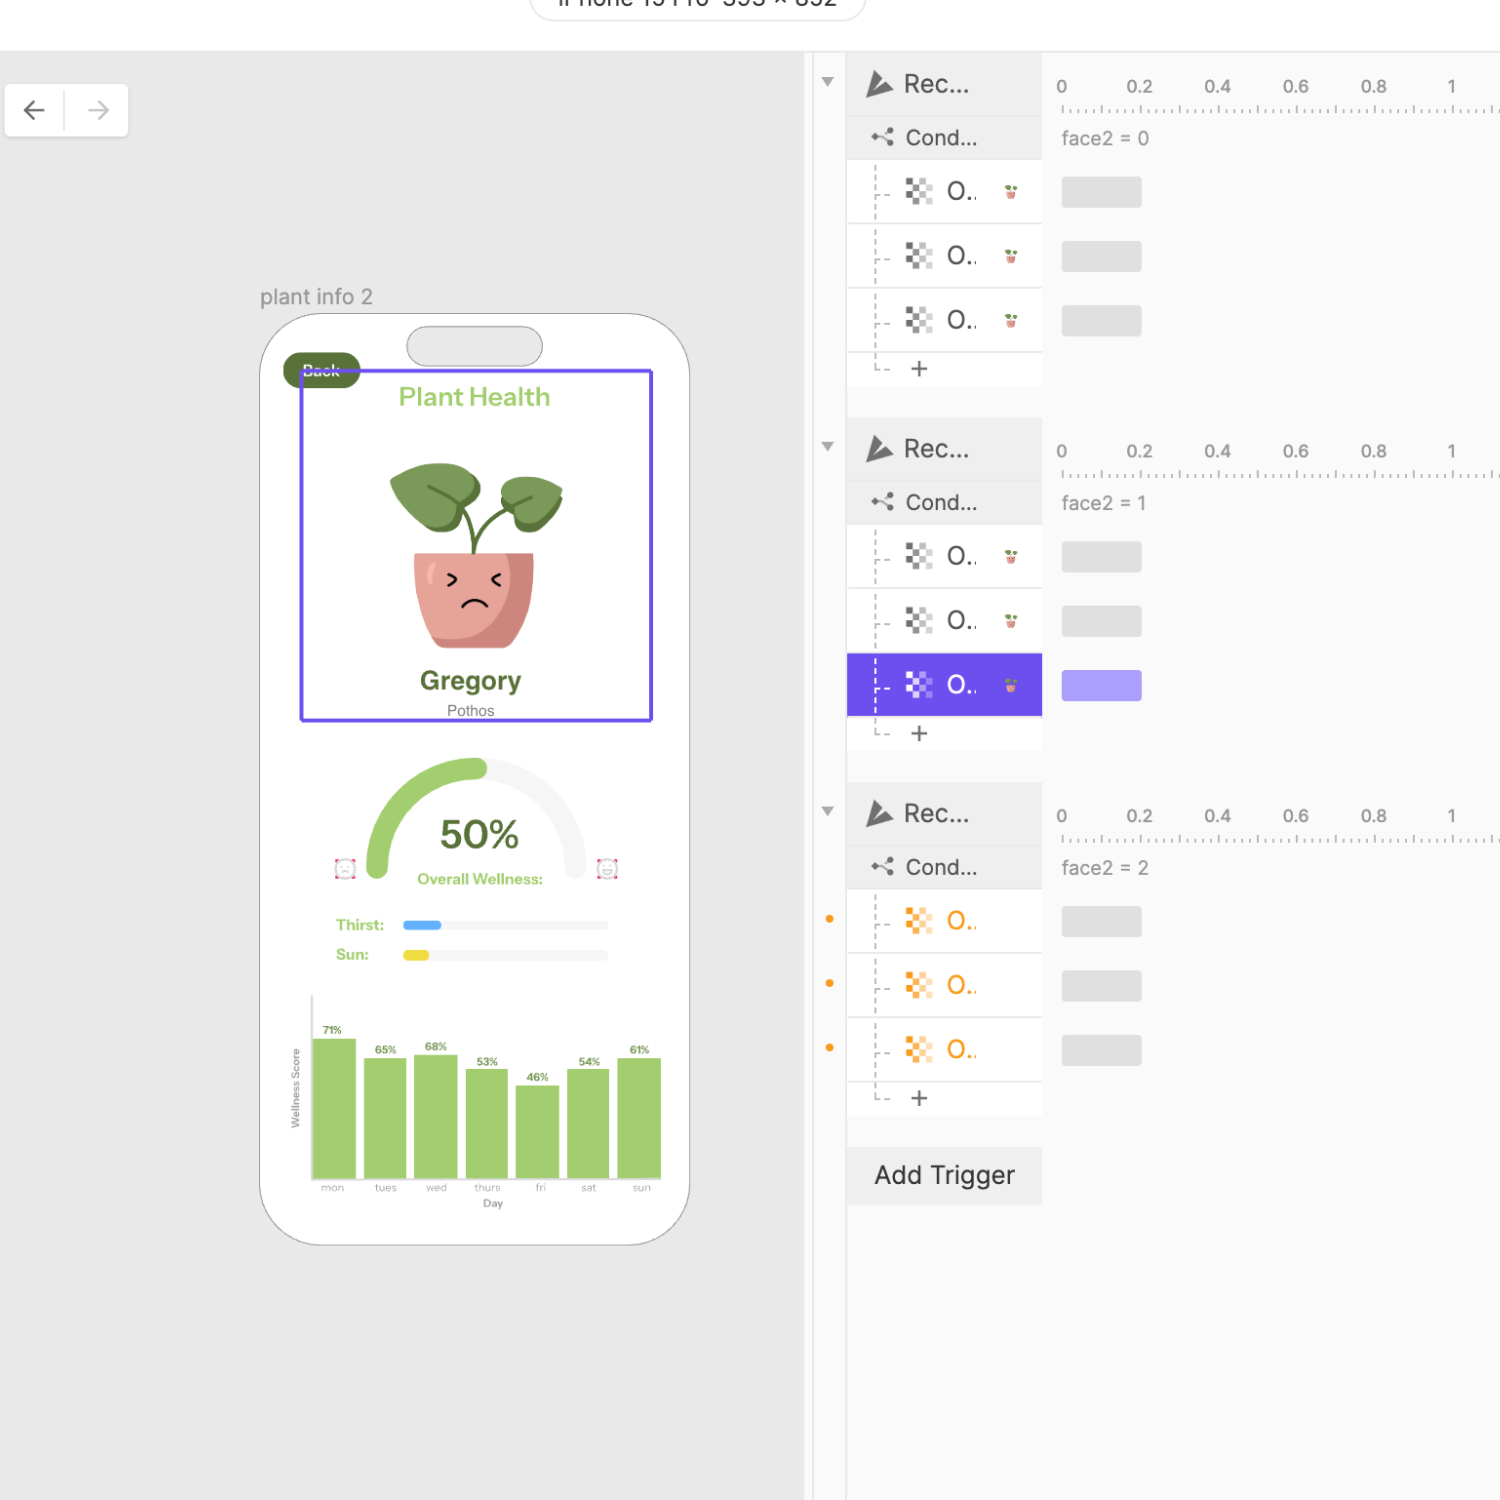Click the Back button on the phone mockup

click(321, 370)
